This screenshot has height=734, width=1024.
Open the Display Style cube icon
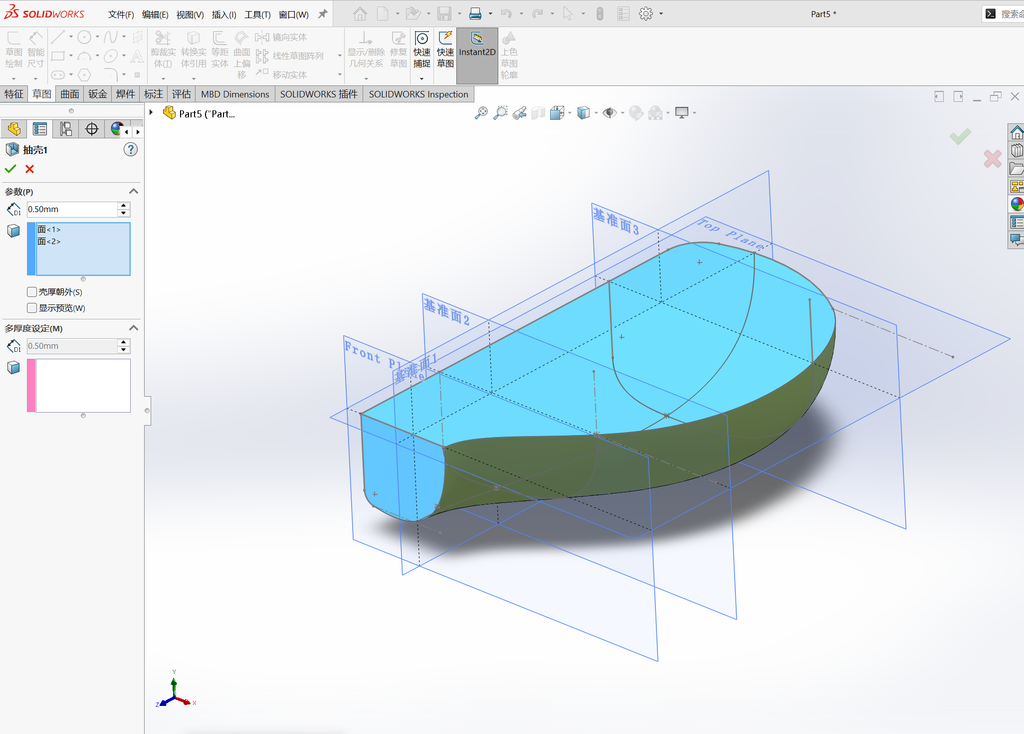[584, 113]
